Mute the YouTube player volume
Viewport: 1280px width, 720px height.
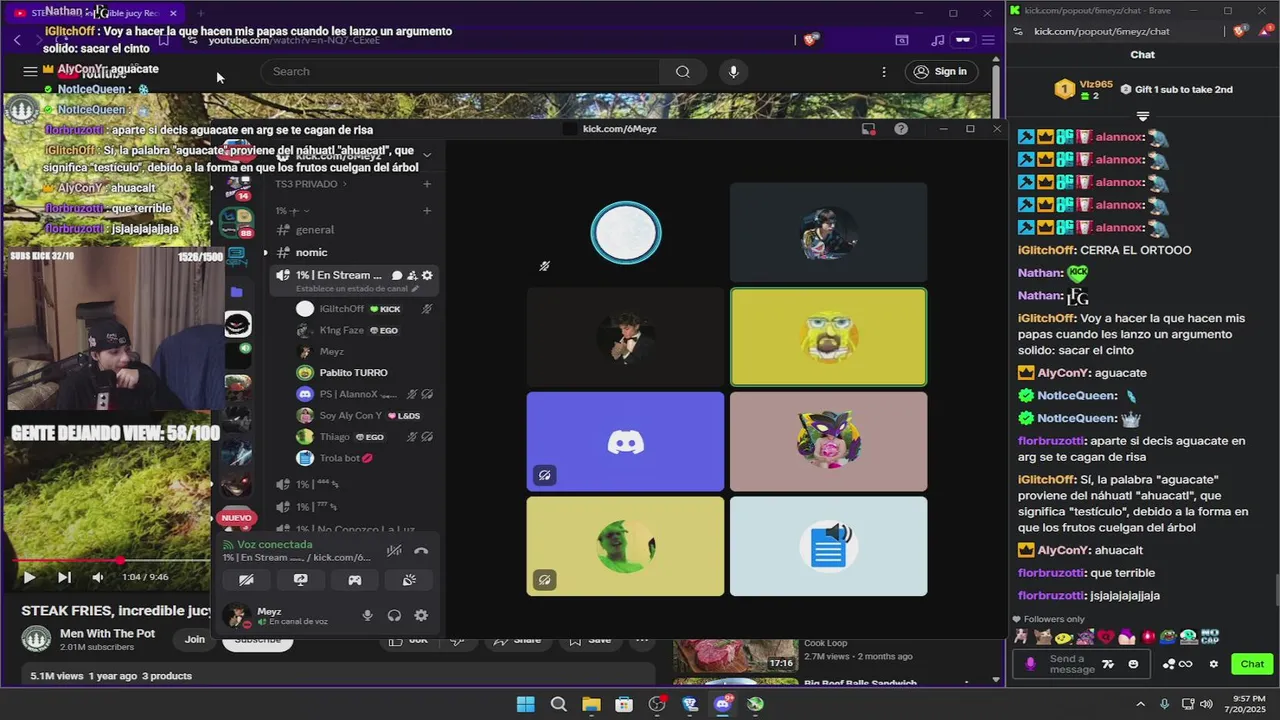pos(98,577)
